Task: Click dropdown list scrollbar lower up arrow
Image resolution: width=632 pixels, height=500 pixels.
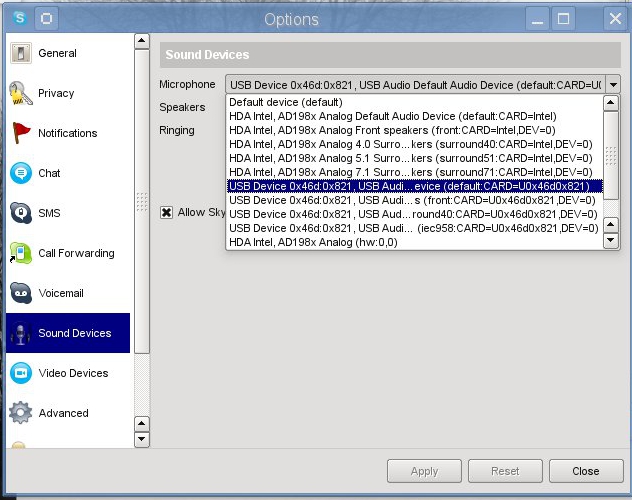Action: [611, 225]
